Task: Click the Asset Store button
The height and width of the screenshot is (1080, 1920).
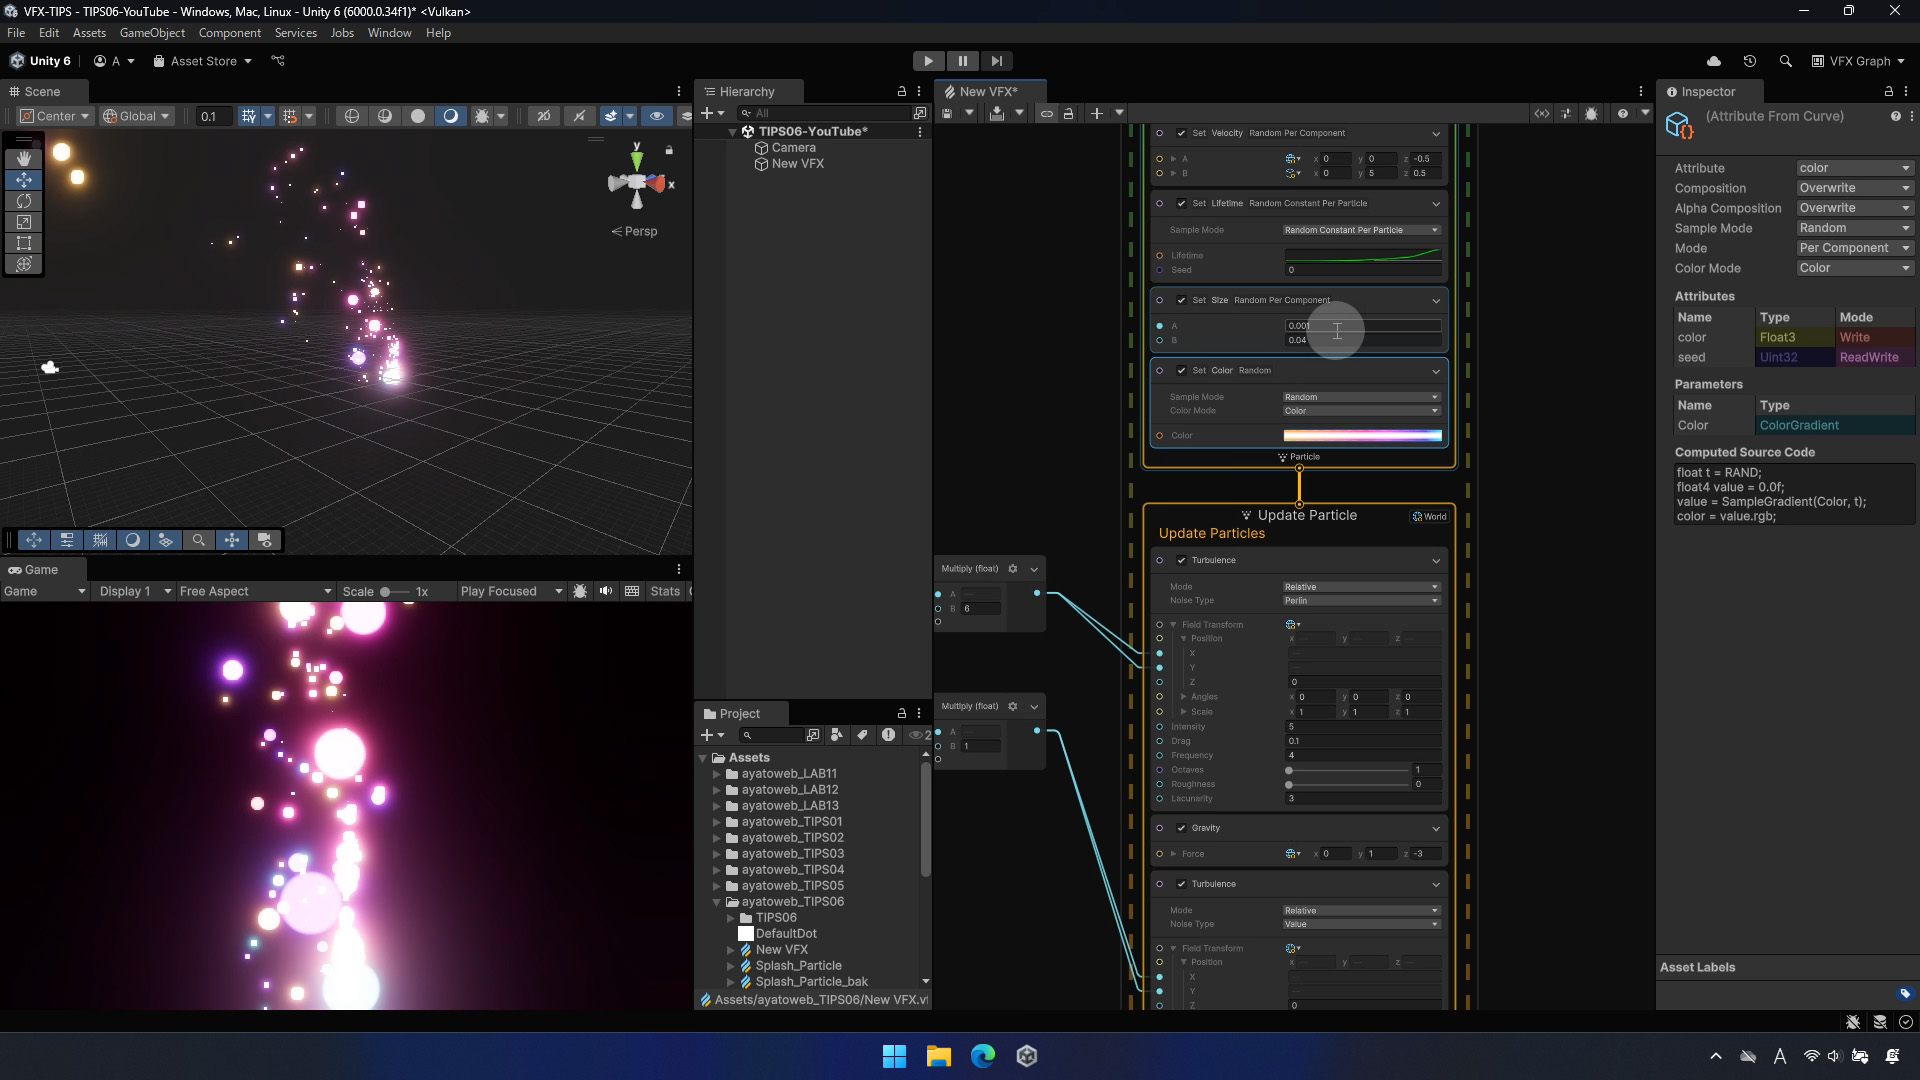Action: [203, 61]
